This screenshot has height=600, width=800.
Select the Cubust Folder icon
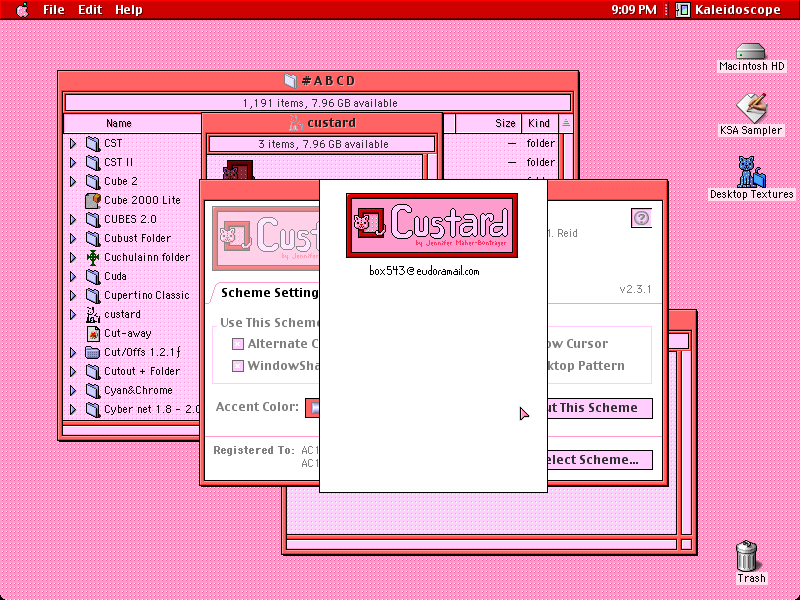(x=93, y=238)
